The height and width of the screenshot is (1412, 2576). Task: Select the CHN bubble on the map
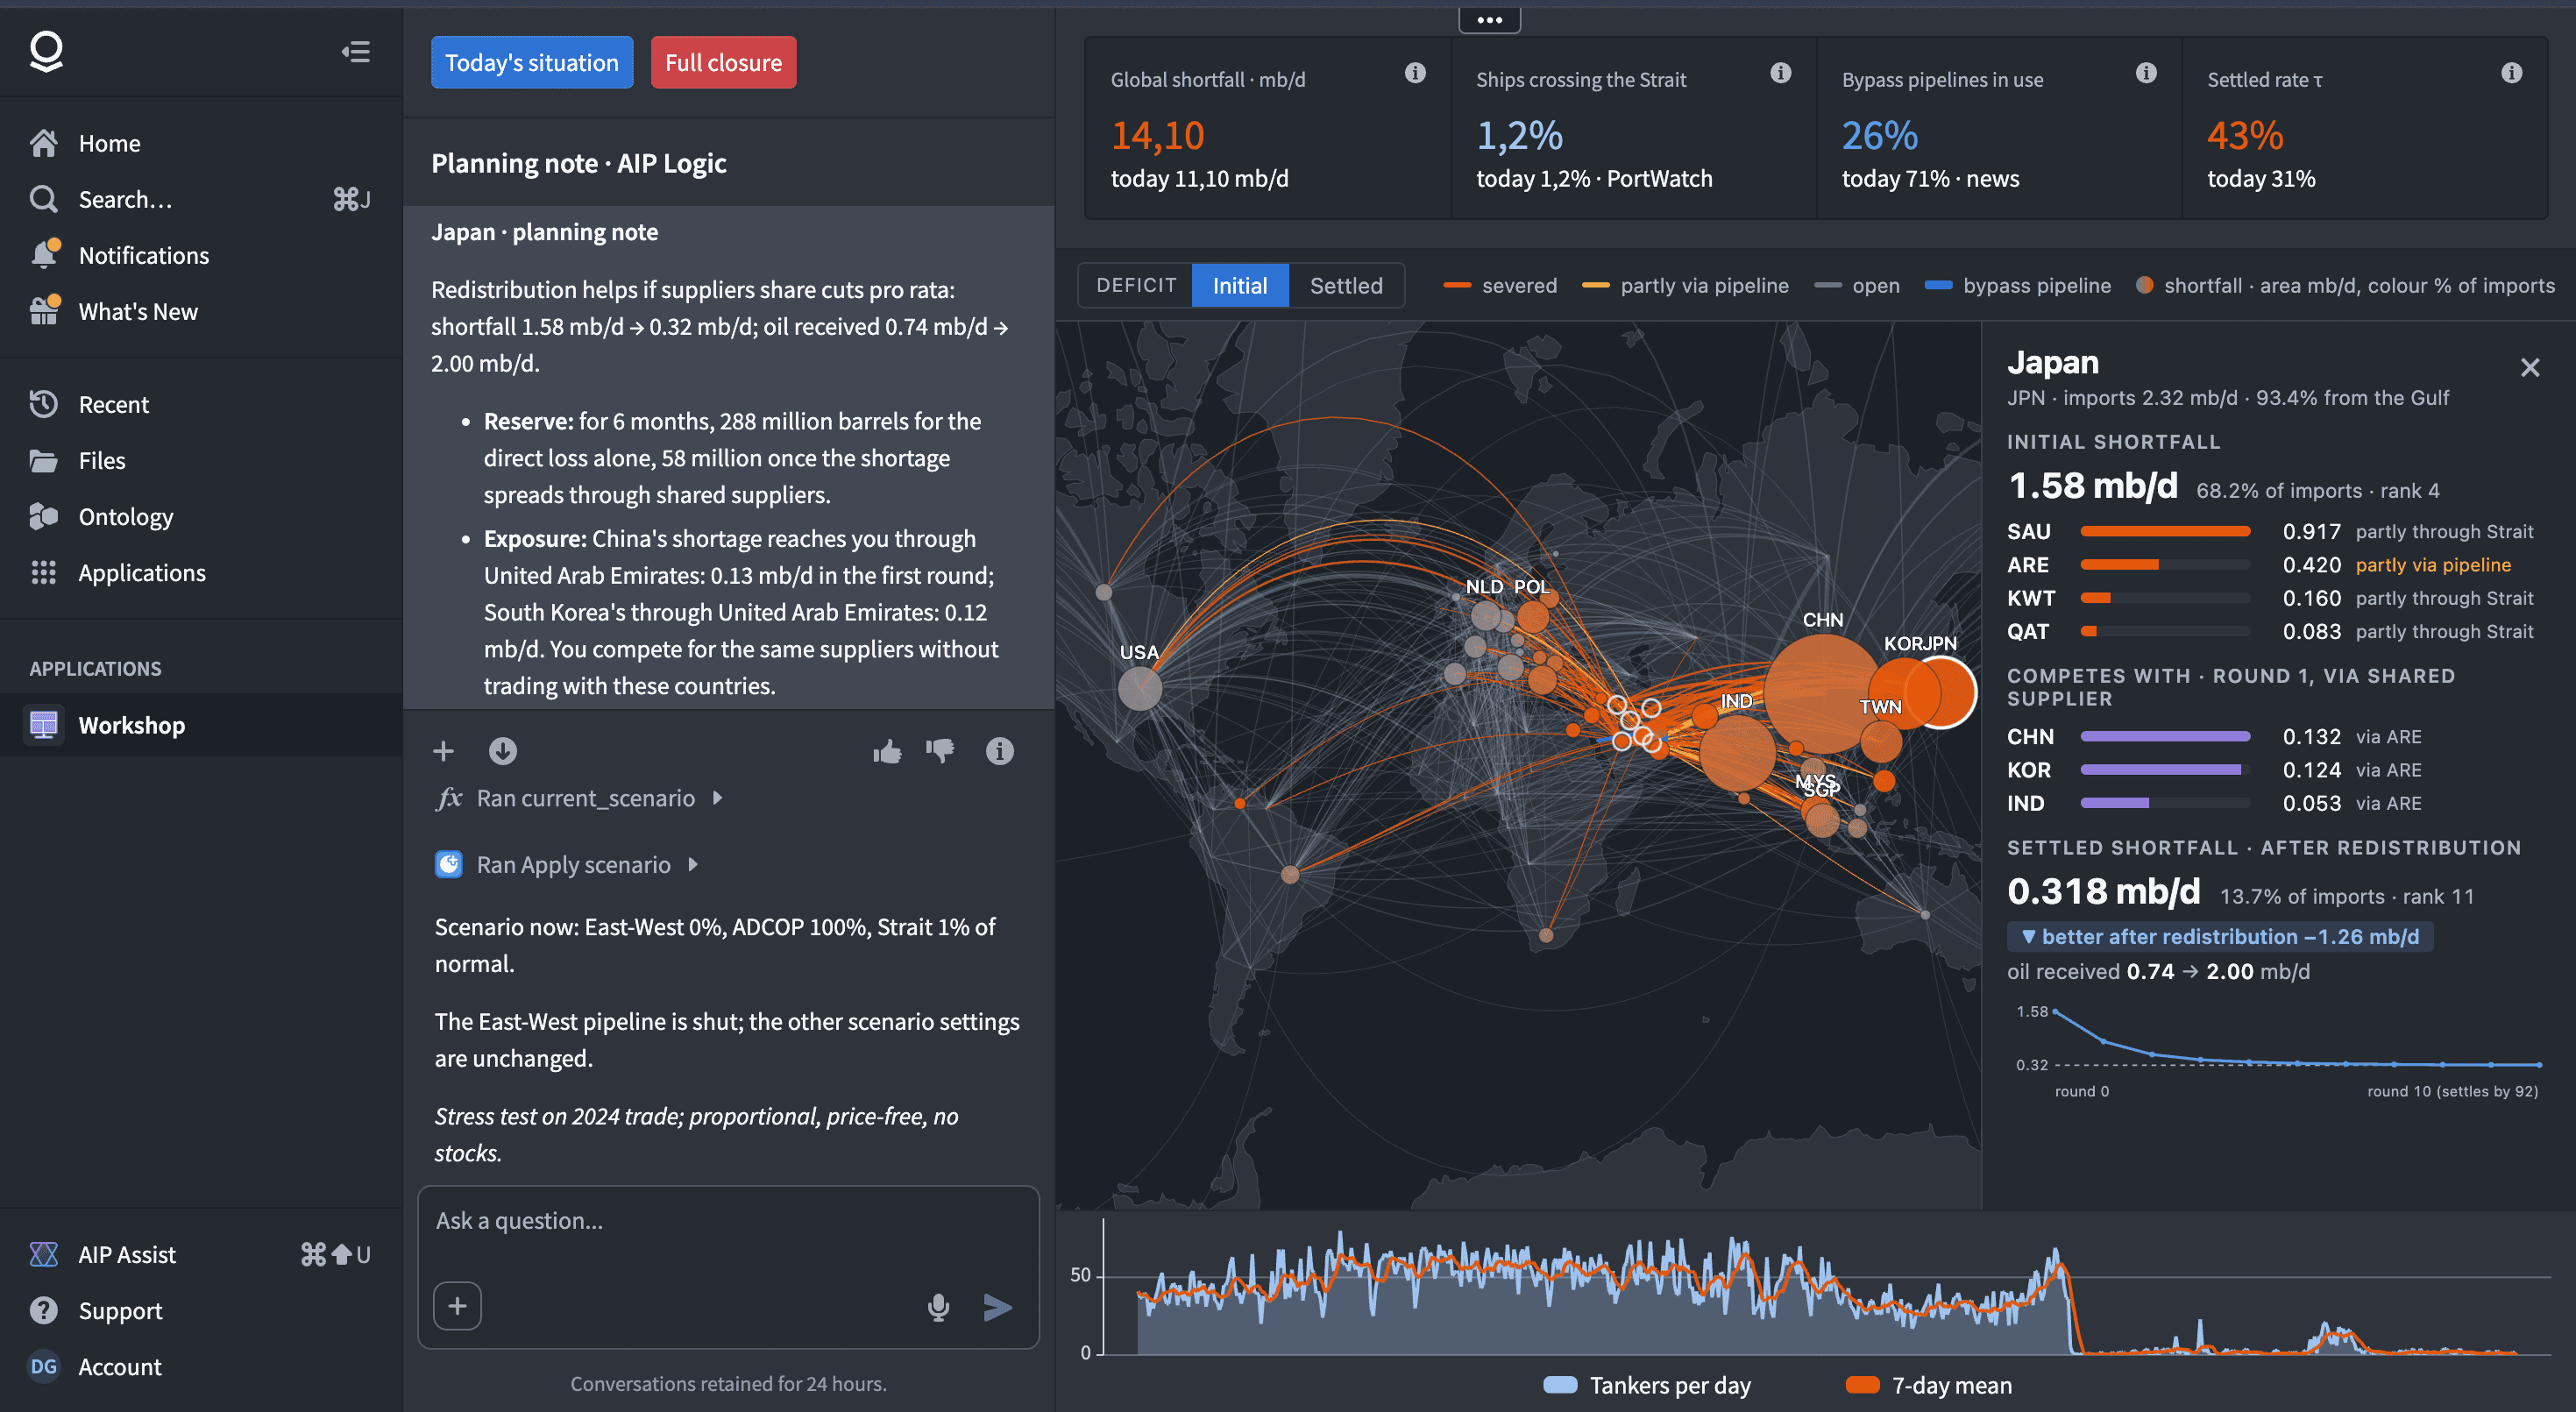tap(1822, 693)
